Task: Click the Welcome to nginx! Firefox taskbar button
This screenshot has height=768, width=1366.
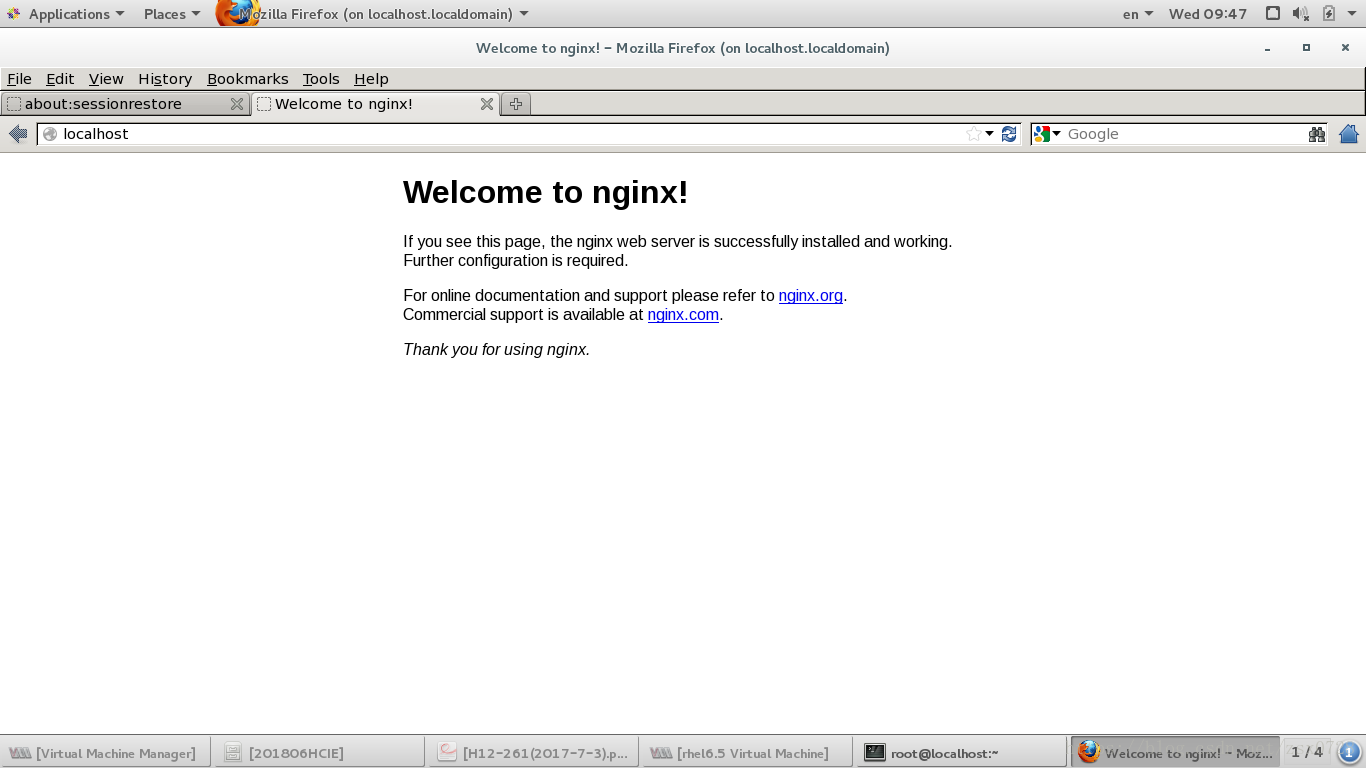Action: (x=1175, y=753)
